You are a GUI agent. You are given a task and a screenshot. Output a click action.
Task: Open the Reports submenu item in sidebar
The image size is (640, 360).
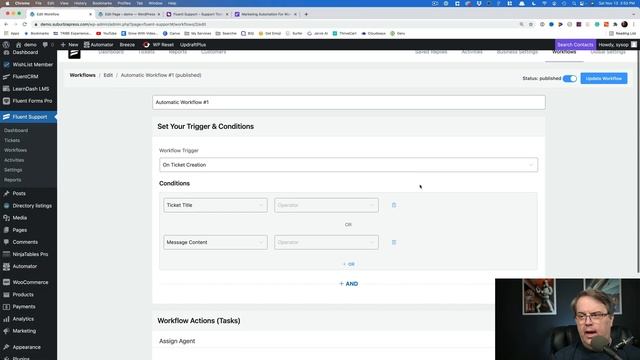click(12, 180)
